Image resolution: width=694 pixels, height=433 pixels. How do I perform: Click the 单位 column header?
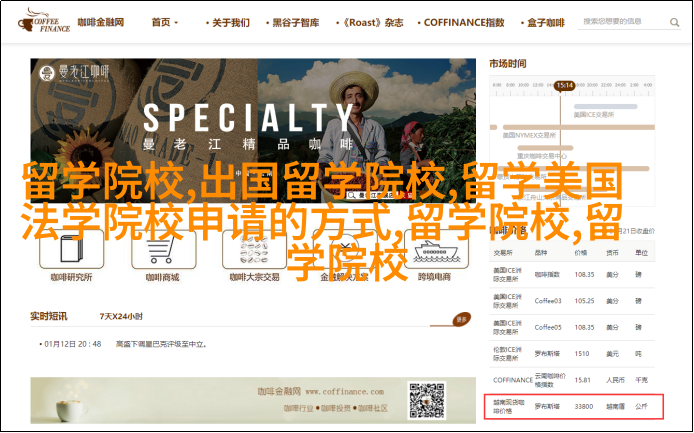[641, 253]
